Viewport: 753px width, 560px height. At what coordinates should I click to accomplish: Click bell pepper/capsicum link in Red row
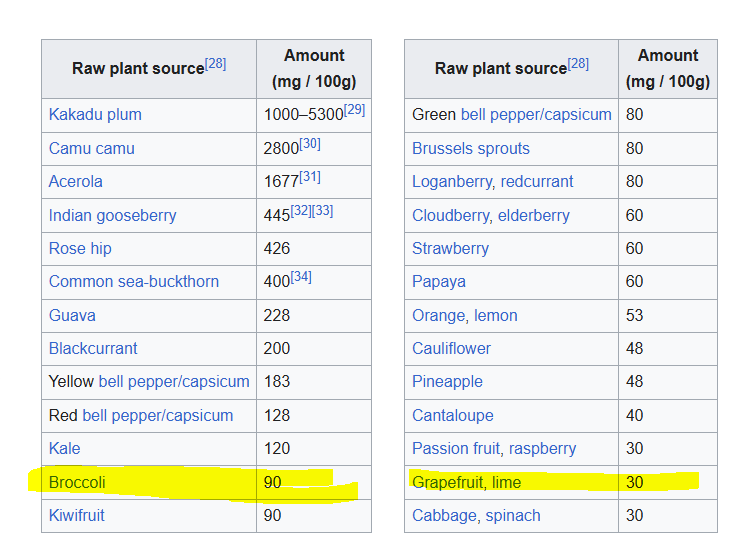click(x=158, y=415)
